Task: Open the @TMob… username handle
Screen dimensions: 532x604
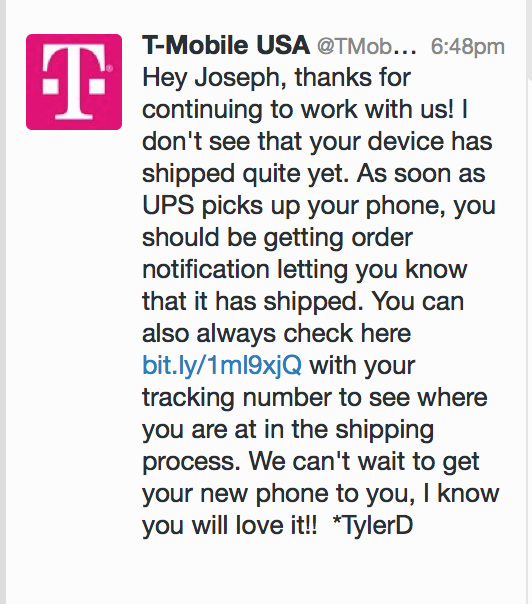Action: coord(367,47)
